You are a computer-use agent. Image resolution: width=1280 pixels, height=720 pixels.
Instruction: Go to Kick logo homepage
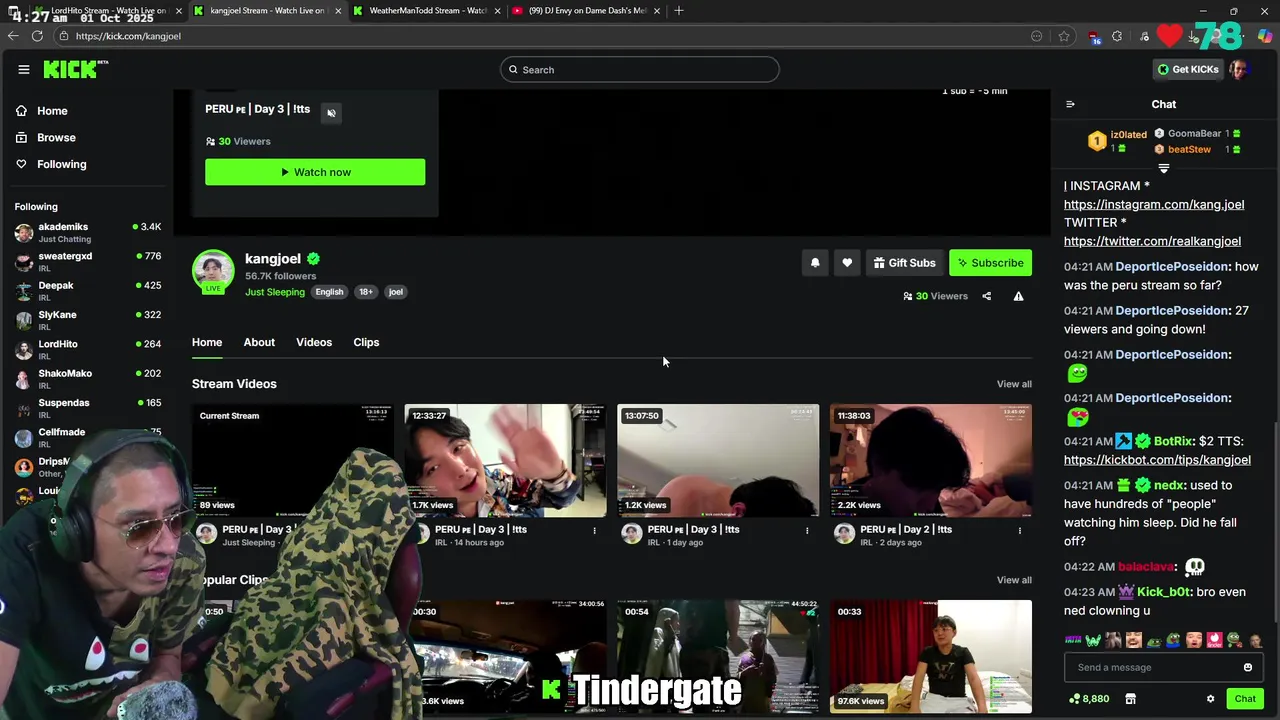[x=74, y=69]
